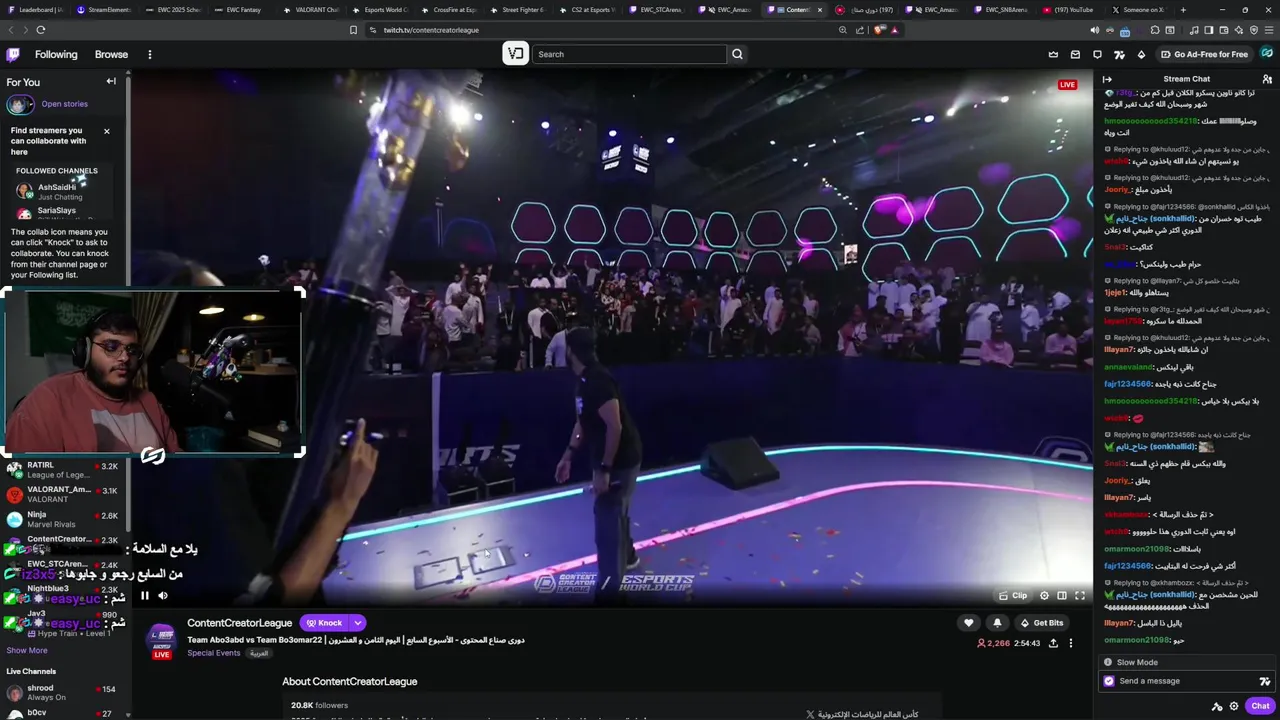Open the Following page

[x=56, y=54]
